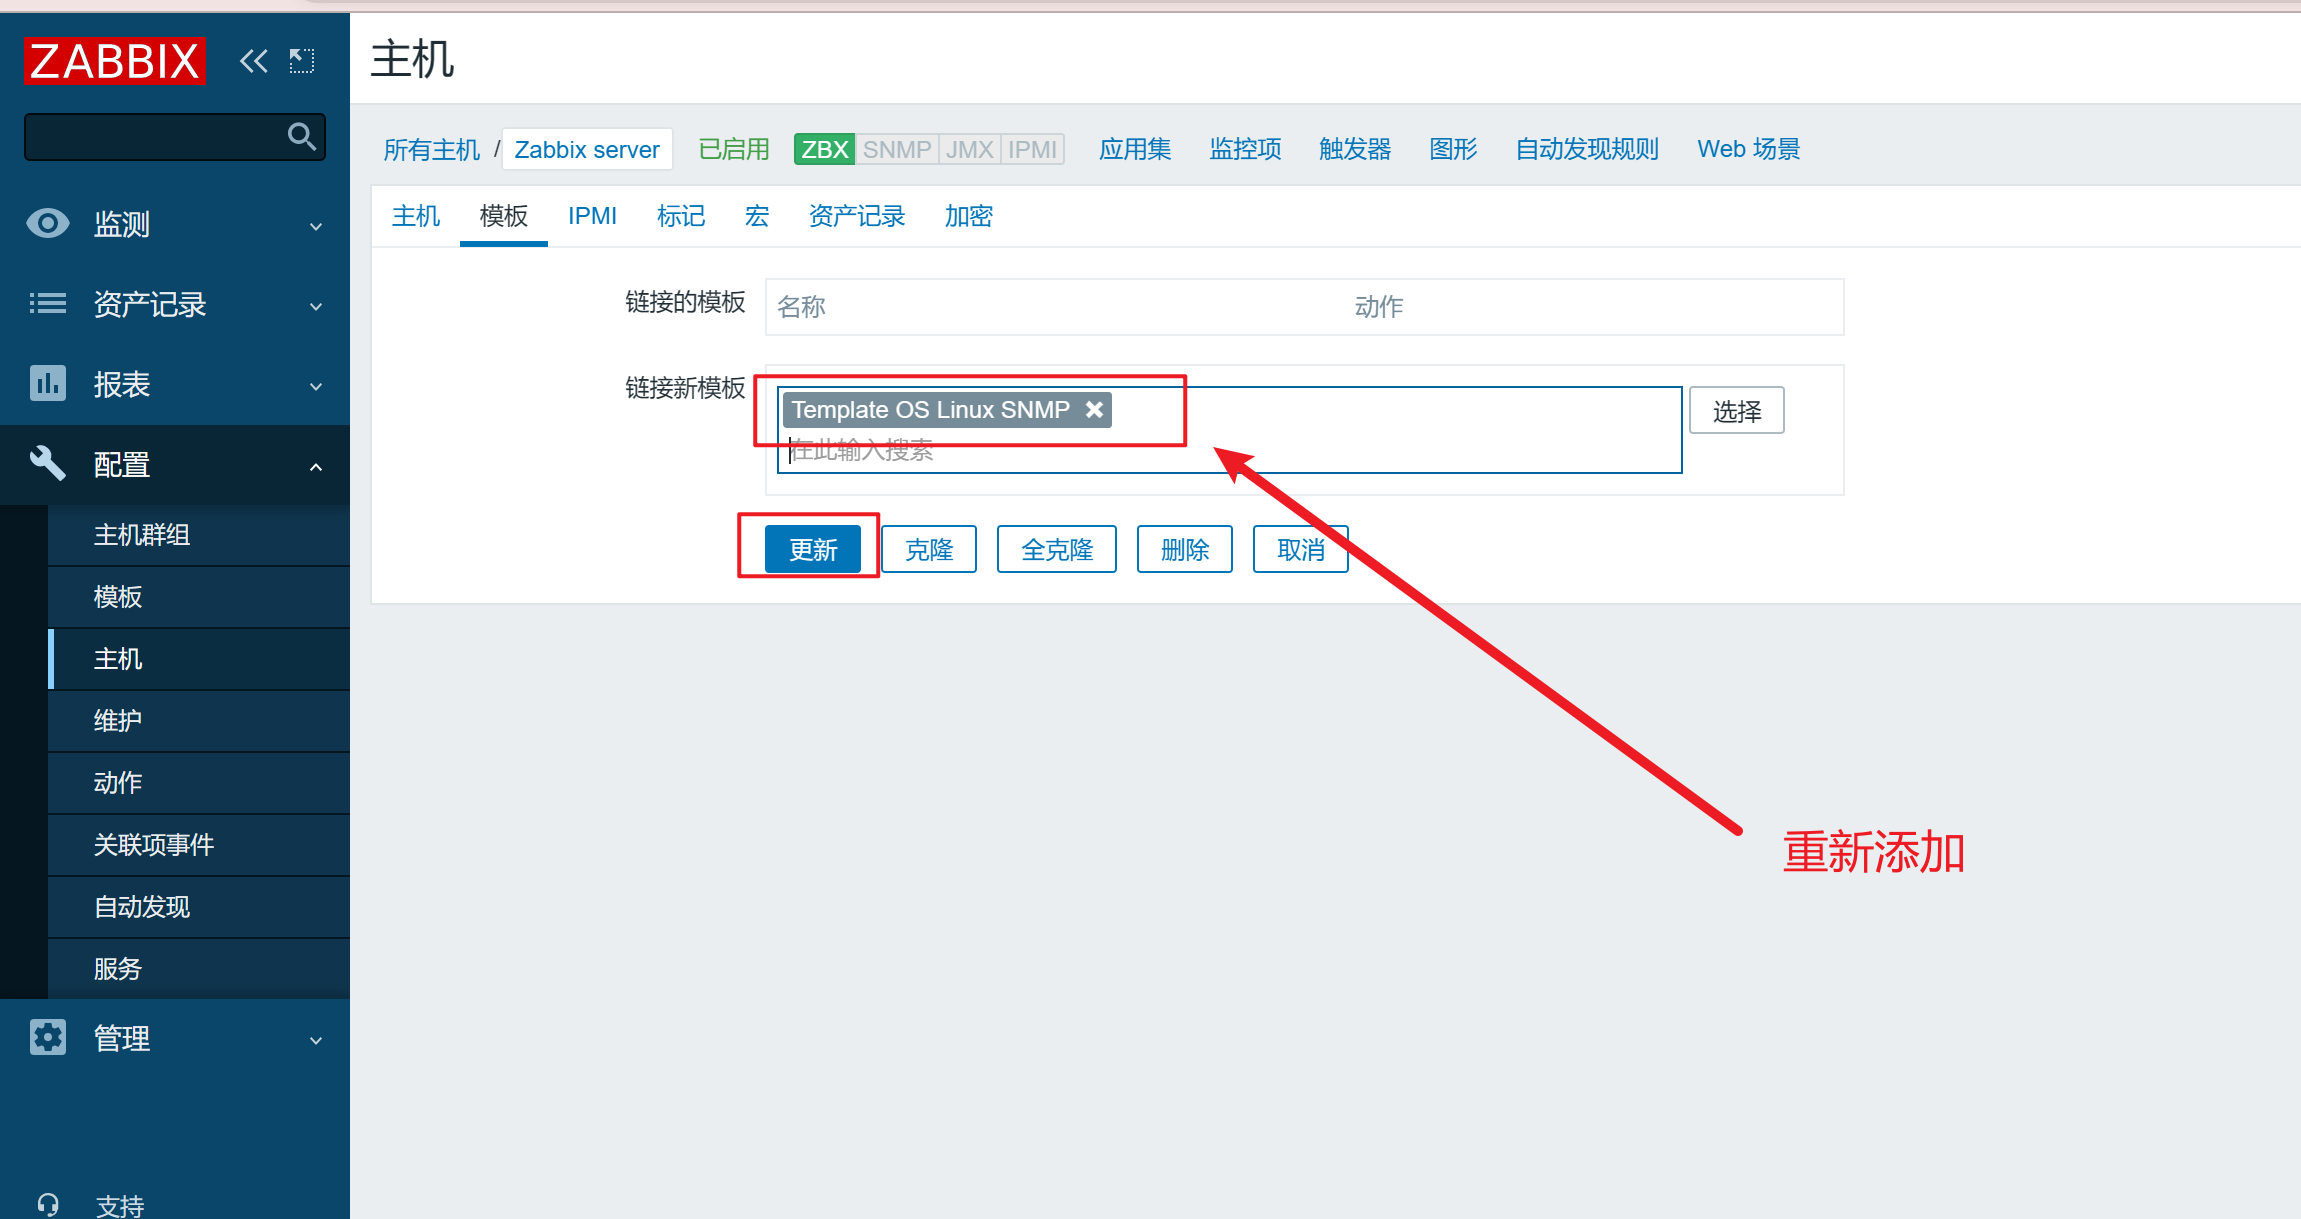Click the search magnifier icon
The height and width of the screenshot is (1219, 2301).
(302, 136)
